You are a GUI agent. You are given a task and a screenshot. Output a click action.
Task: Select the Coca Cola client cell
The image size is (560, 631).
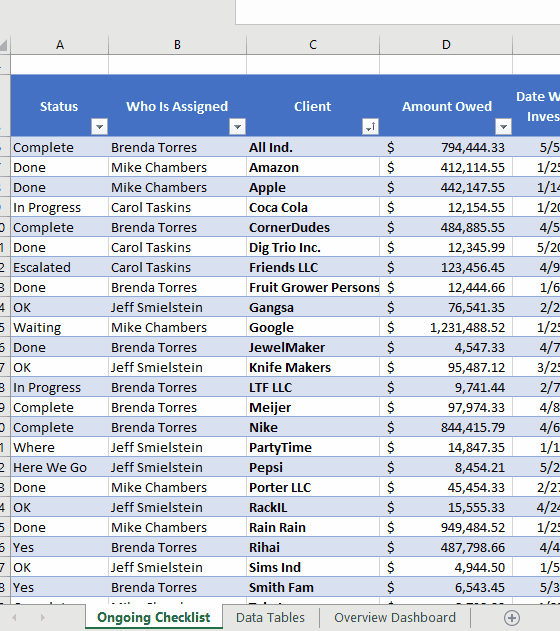(x=313, y=207)
